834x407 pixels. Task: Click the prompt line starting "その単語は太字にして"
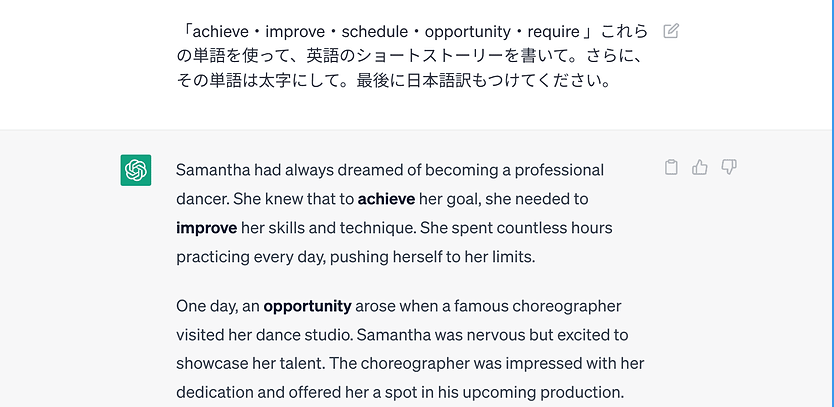[x=393, y=81]
